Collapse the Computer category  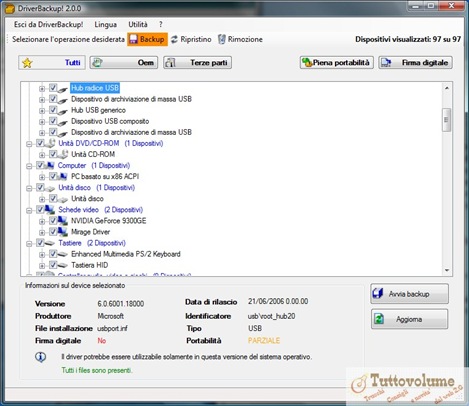29,166
